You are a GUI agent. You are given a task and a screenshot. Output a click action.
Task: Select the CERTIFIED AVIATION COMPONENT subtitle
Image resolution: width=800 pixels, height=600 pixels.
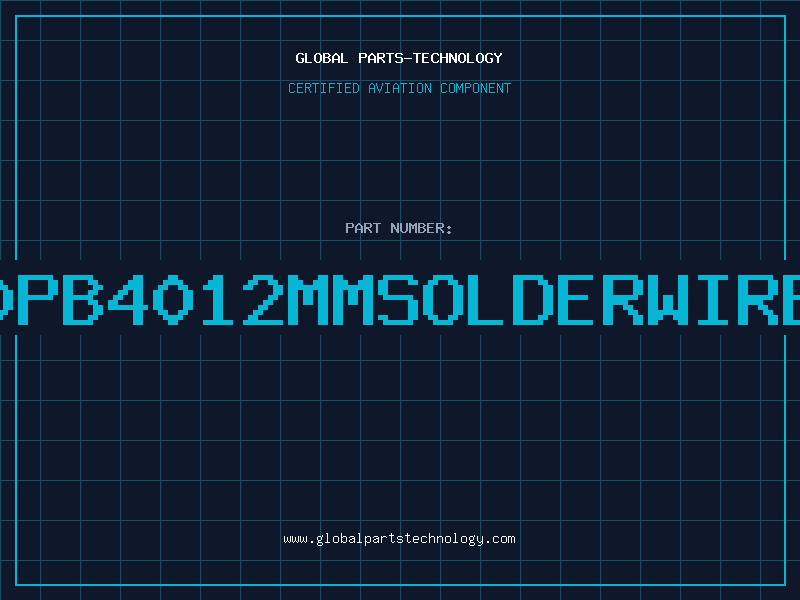click(x=399, y=88)
